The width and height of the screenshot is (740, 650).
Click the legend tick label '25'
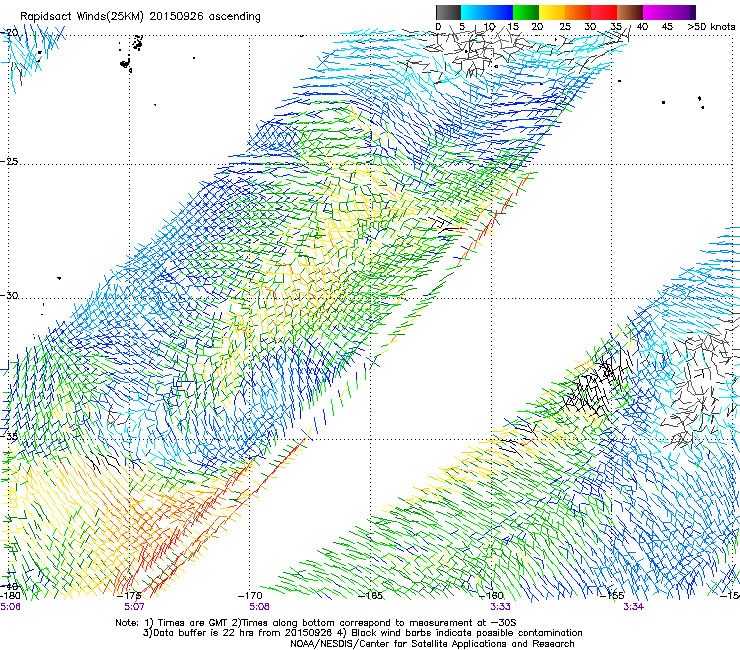[565, 27]
